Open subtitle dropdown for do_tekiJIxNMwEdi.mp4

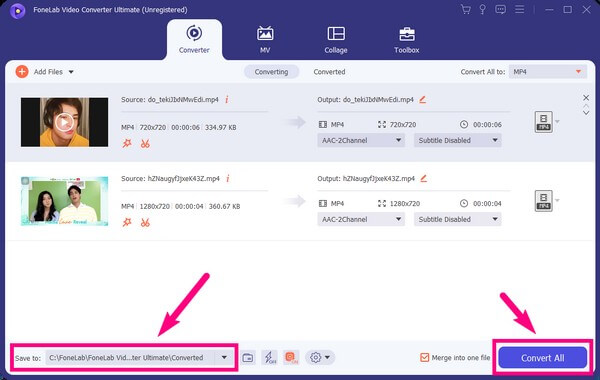pos(458,140)
